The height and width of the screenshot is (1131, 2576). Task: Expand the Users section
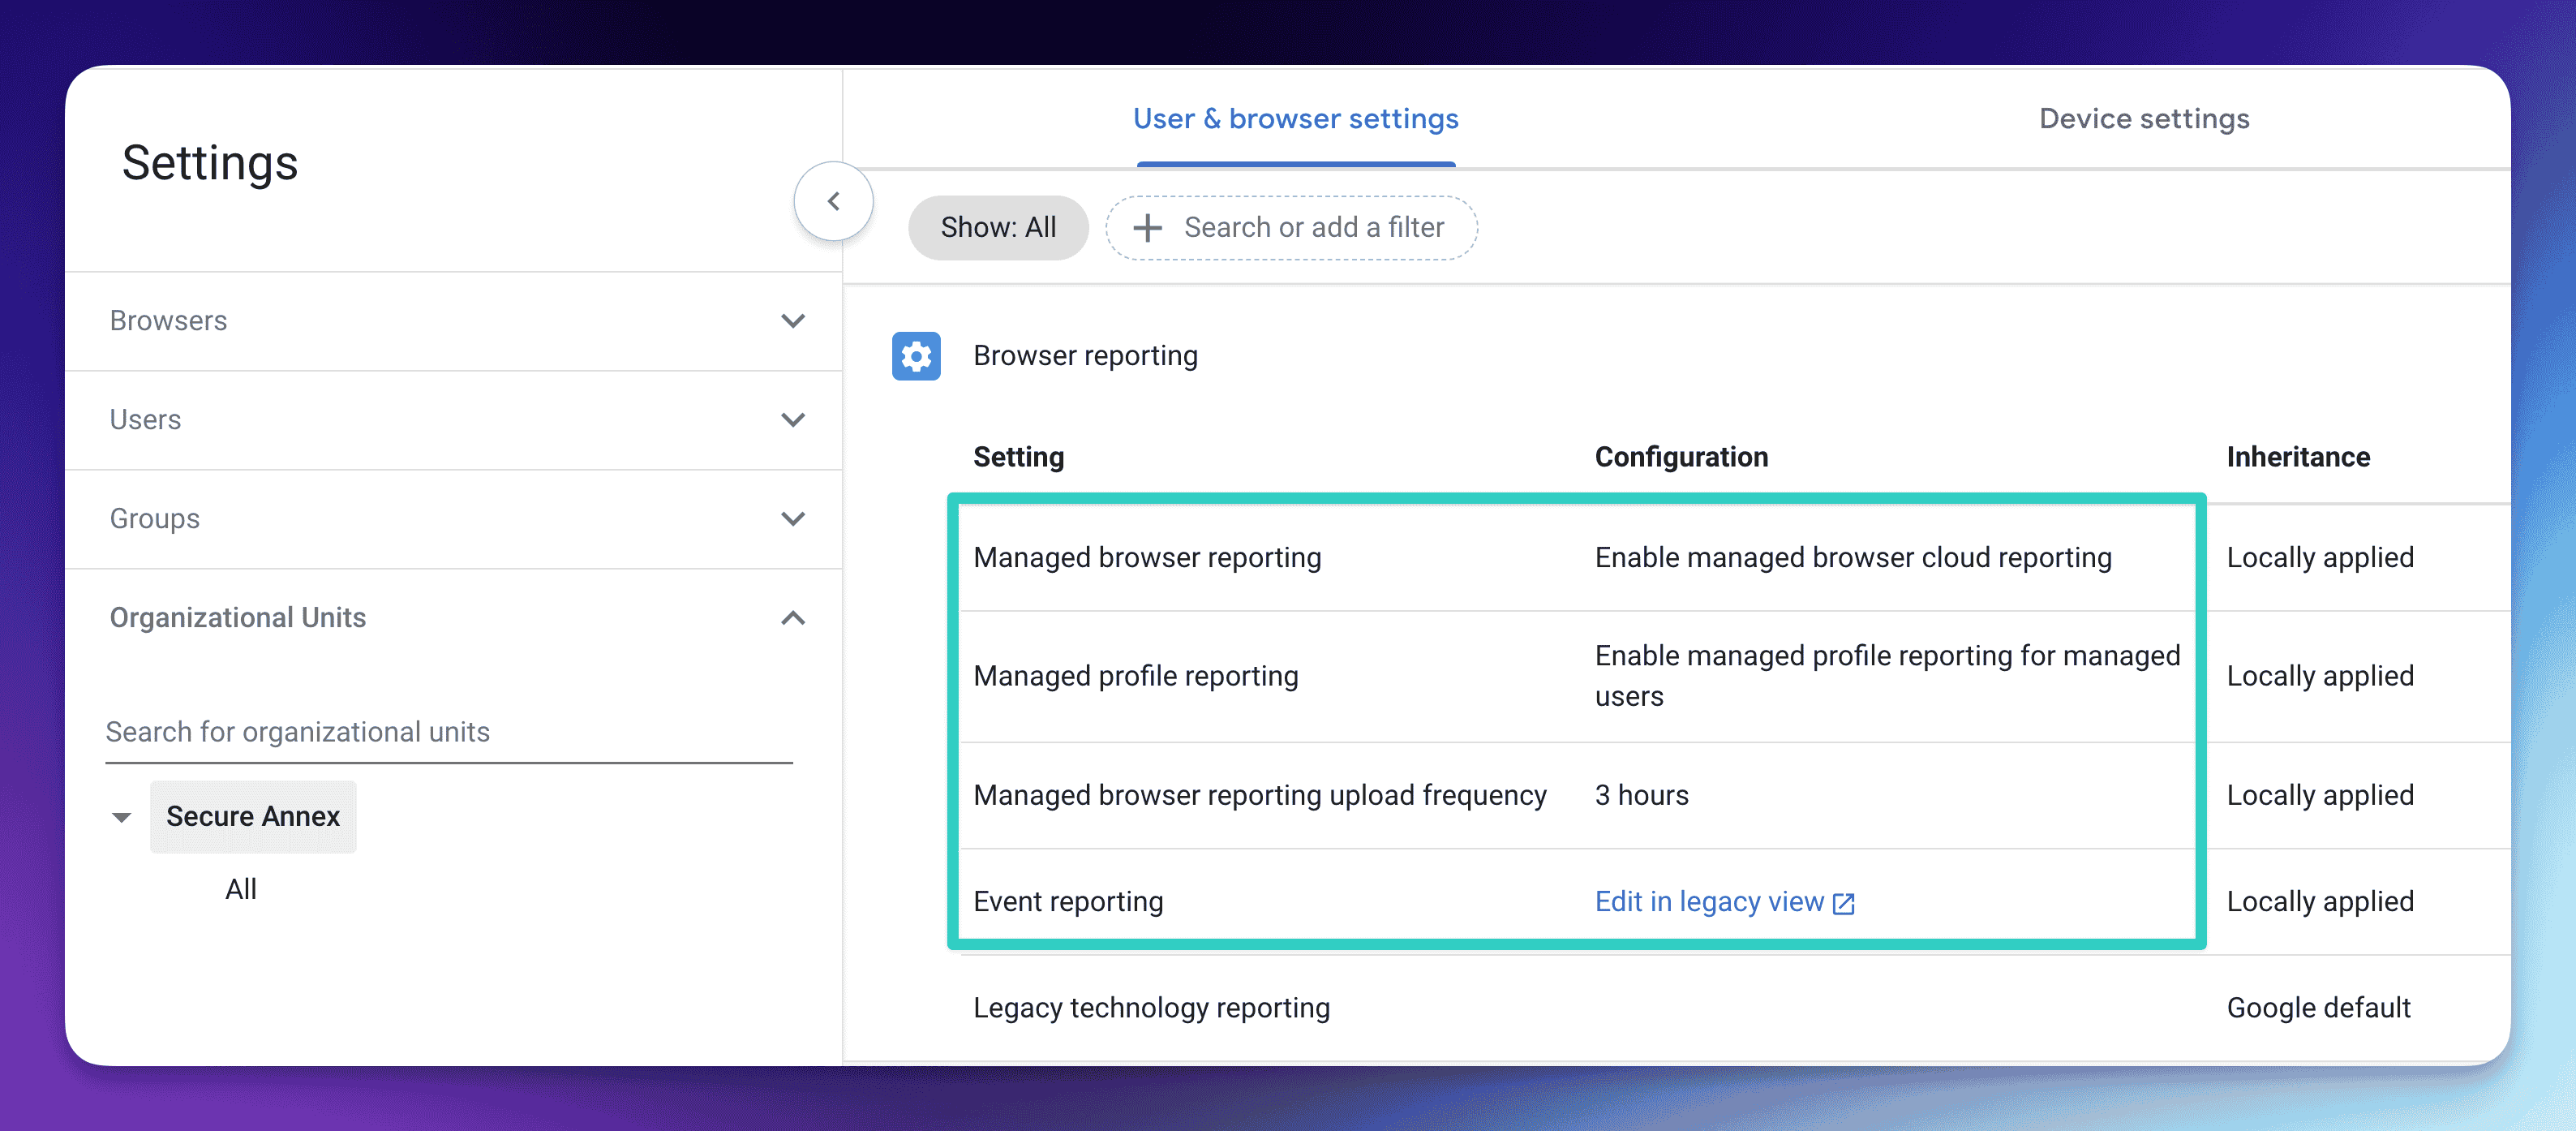(793, 419)
